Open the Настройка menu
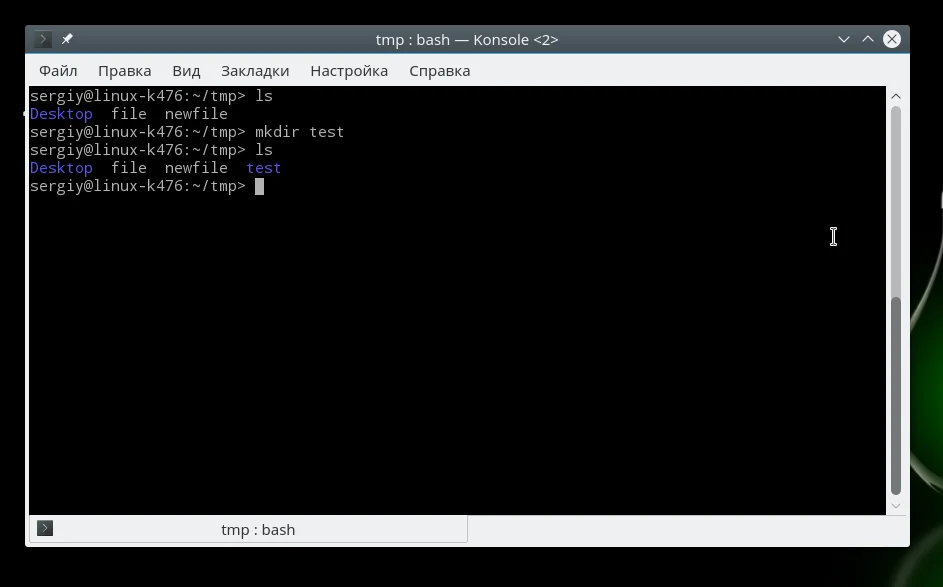 349,71
